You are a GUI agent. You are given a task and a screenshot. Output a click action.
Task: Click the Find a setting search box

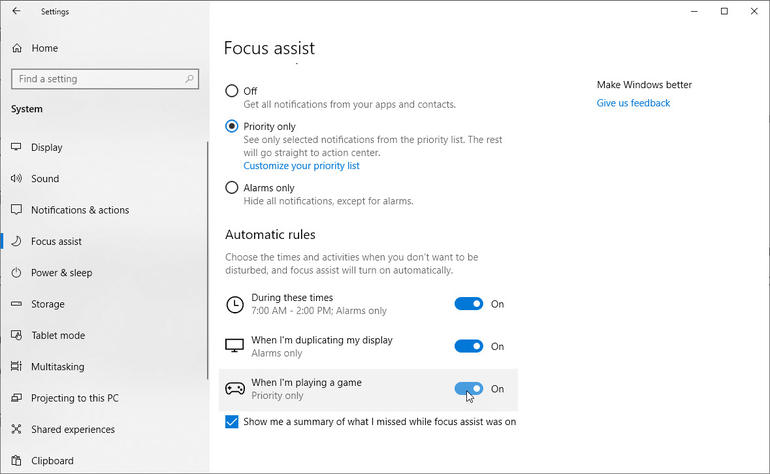pos(105,79)
